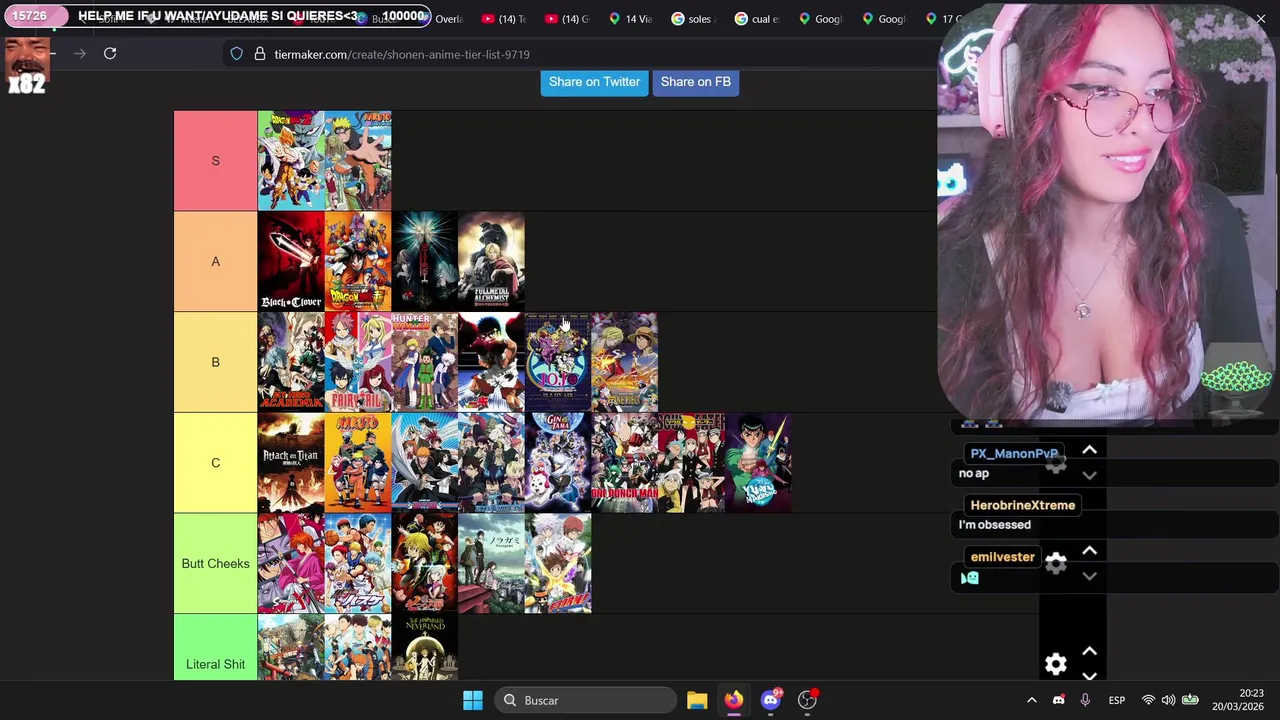Select the Fairy Tail poster
The width and height of the screenshot is (1280, 720).
click(x=358, y=362)
